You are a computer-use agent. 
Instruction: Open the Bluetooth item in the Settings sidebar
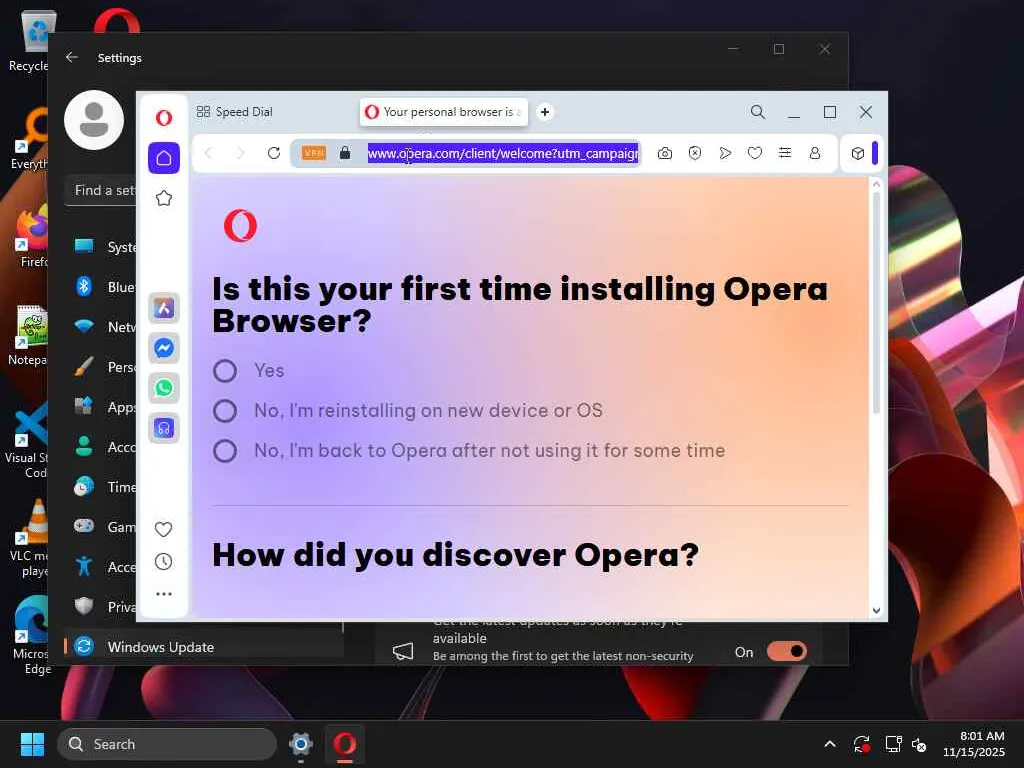104,287
